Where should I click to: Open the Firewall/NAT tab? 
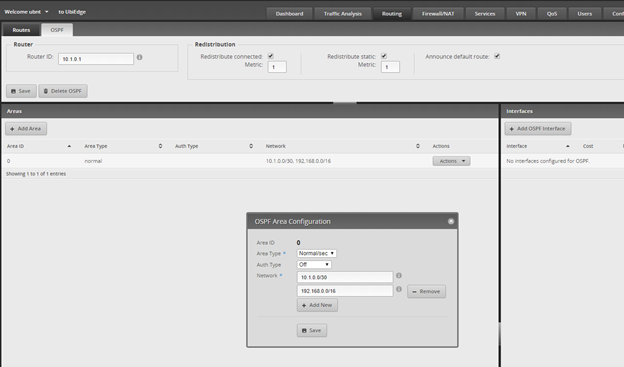point(438,14)
